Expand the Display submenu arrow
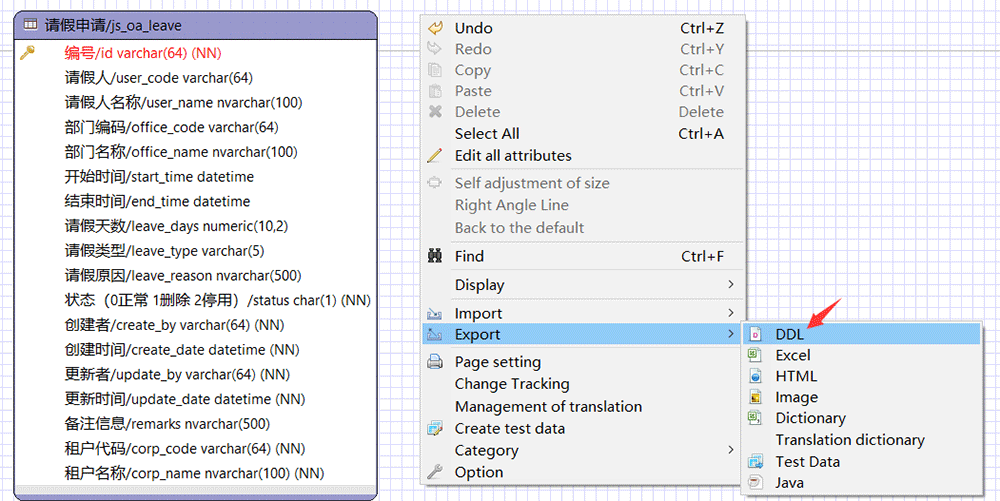Image resolution: width=1000 pixels, height=501 pixels. click(x=731, y=284)
